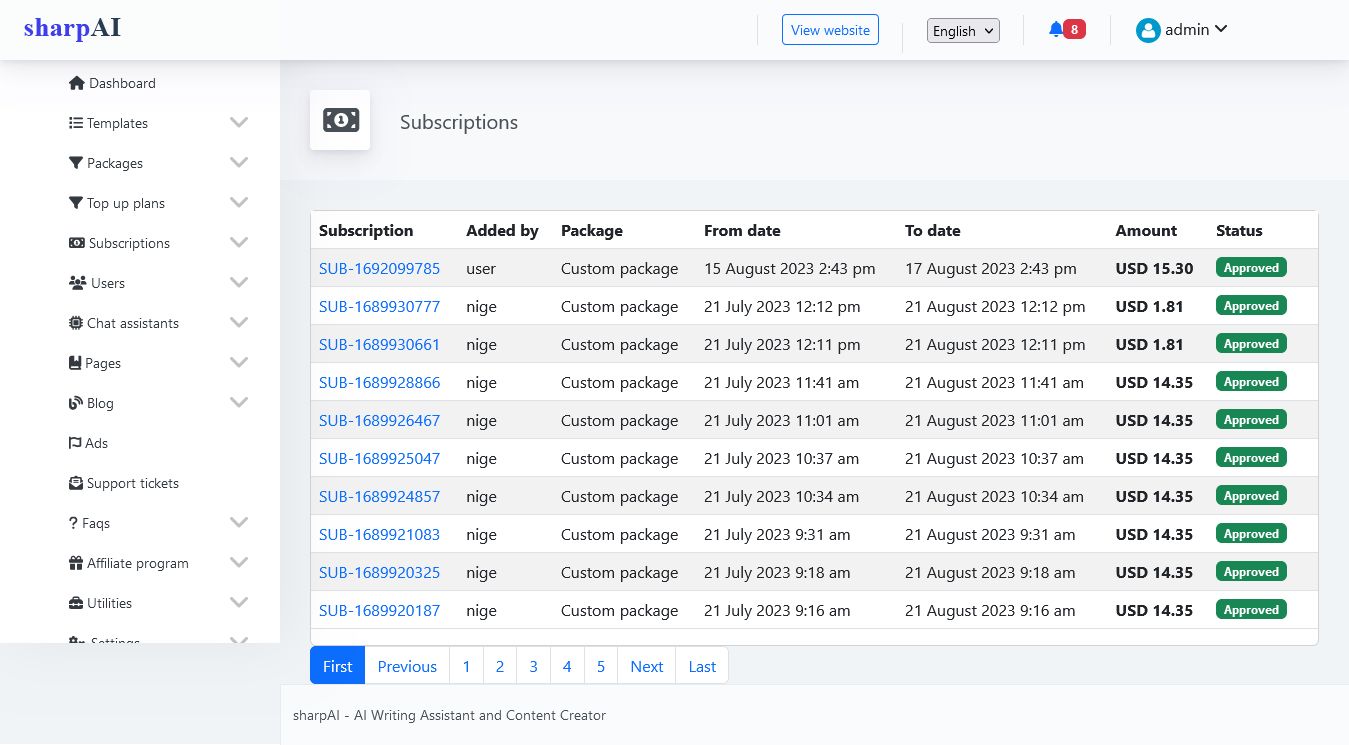Click the Affiliate program gift icon

[76, 563]
